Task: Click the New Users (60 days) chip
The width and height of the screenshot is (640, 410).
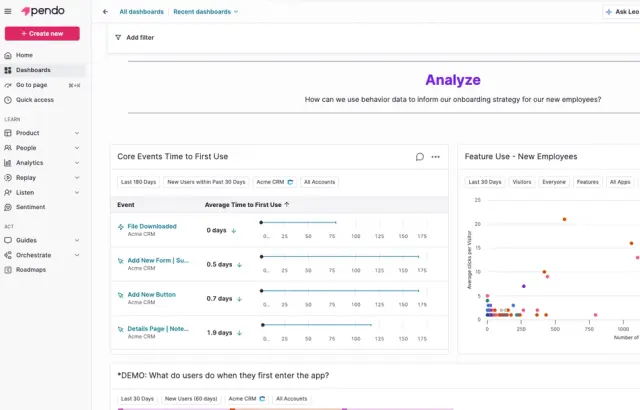Action: (191, 399)
